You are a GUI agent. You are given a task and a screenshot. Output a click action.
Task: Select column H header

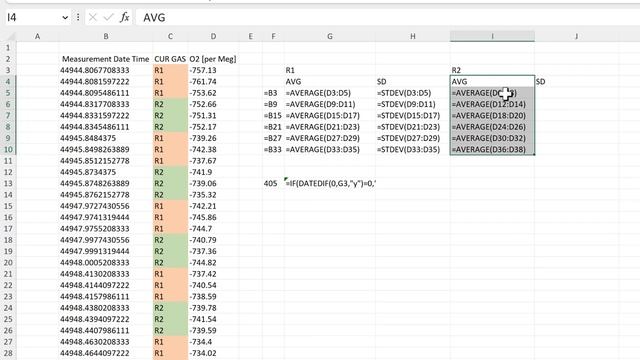(413, 36)
